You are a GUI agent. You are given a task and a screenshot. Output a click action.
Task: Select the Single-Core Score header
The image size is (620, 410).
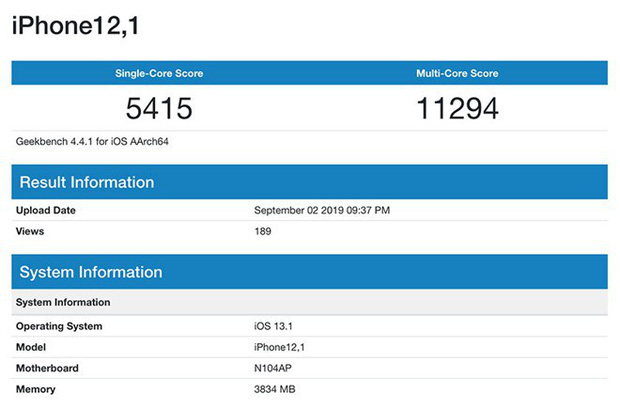158,73
